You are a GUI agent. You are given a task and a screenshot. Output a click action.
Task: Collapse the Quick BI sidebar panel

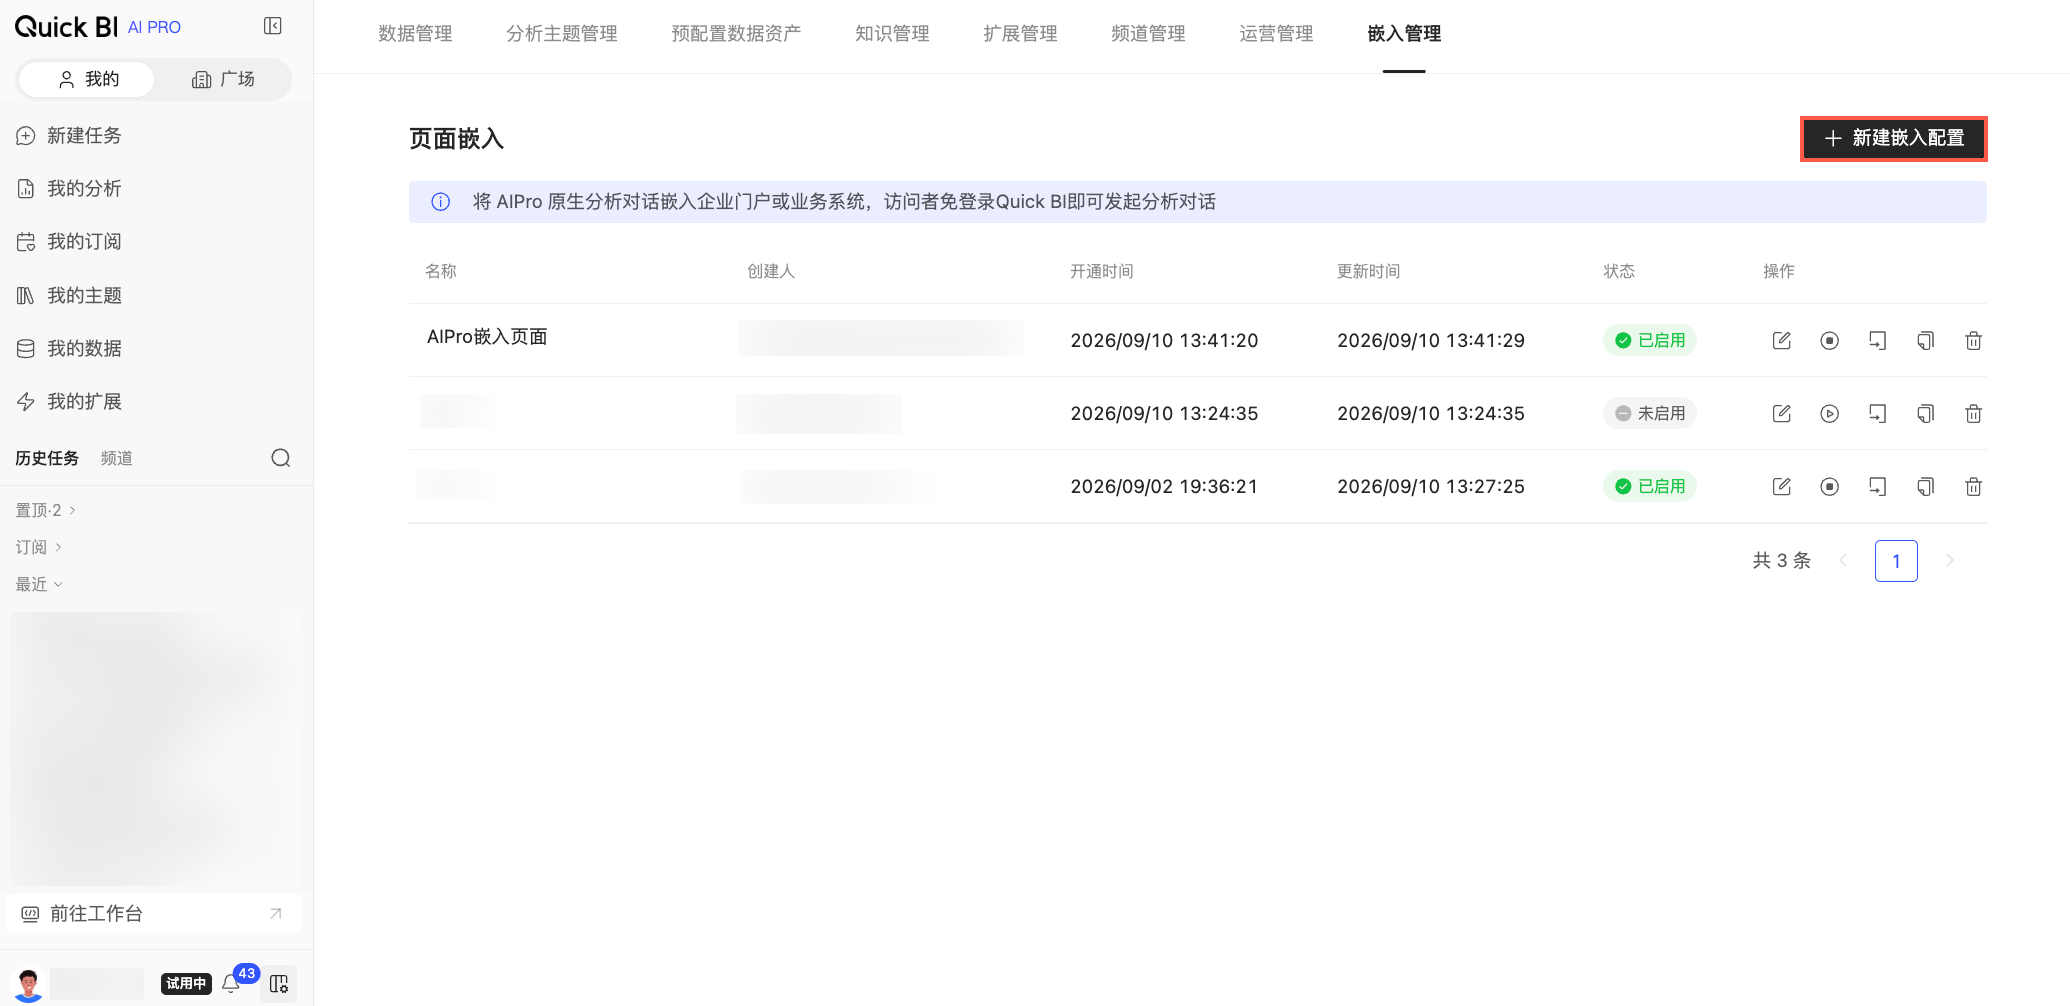[x=272, y=26]
